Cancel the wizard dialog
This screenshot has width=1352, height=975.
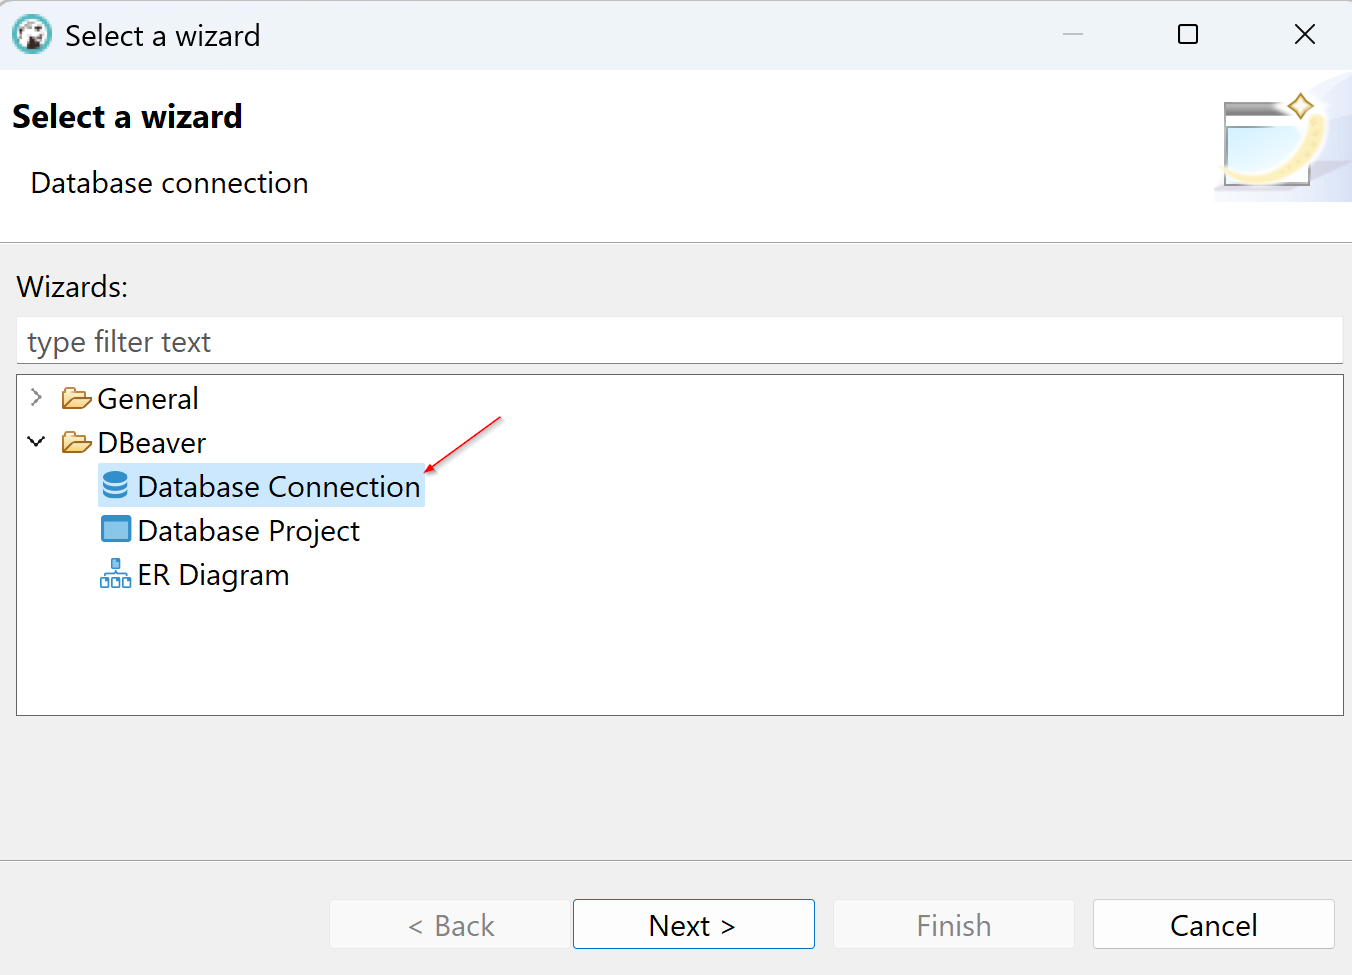click(1213, 925)
